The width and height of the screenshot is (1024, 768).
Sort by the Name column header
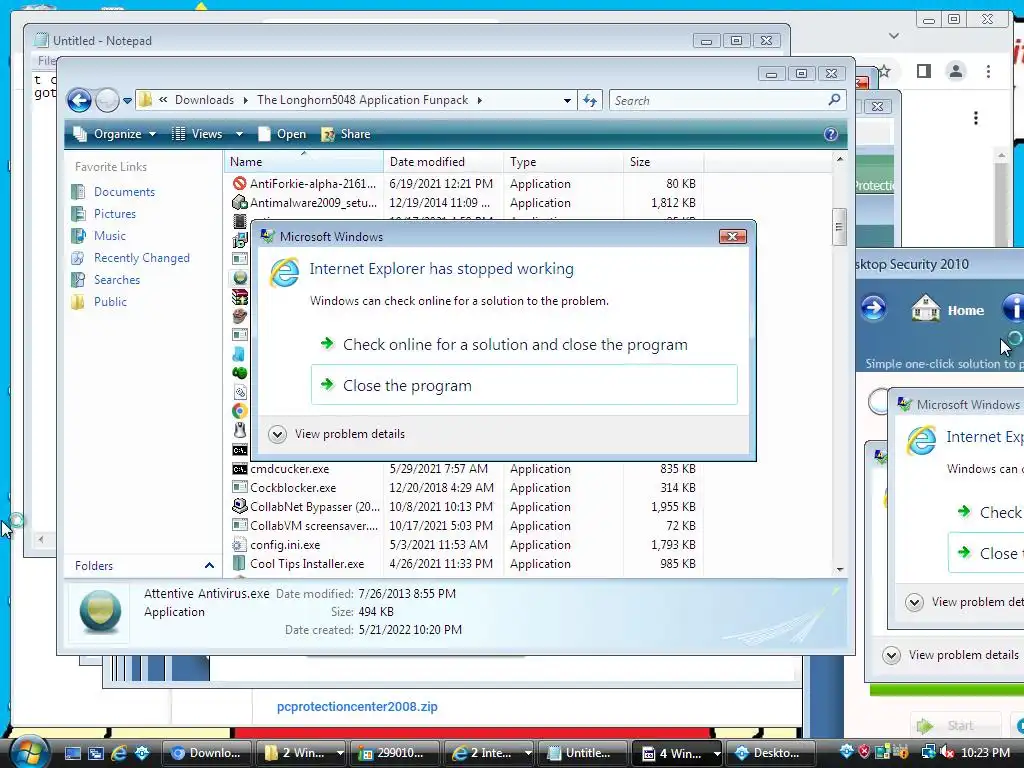tap(304, 161)
